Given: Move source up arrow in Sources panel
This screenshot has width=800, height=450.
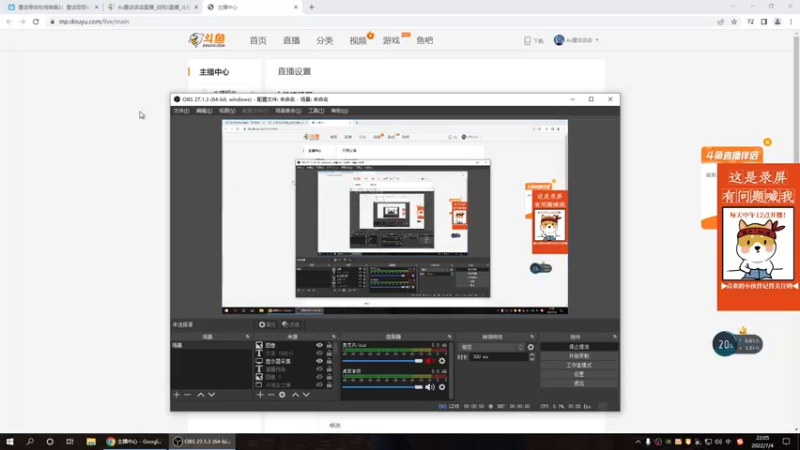Looking at the screenshot, I should tap(295, 395).
